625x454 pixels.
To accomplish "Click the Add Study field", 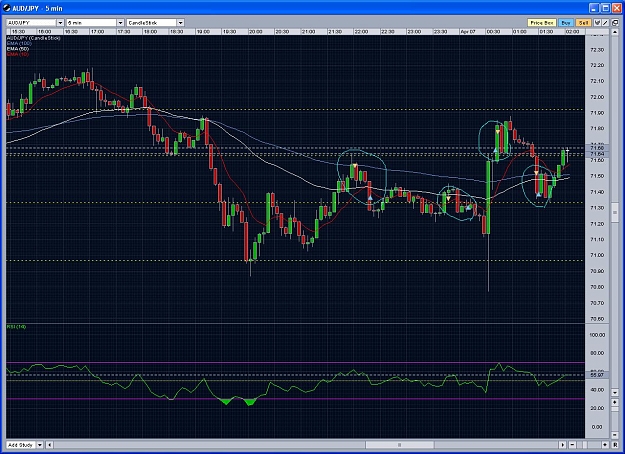I will pyautogui.click(x=21, y=445).
